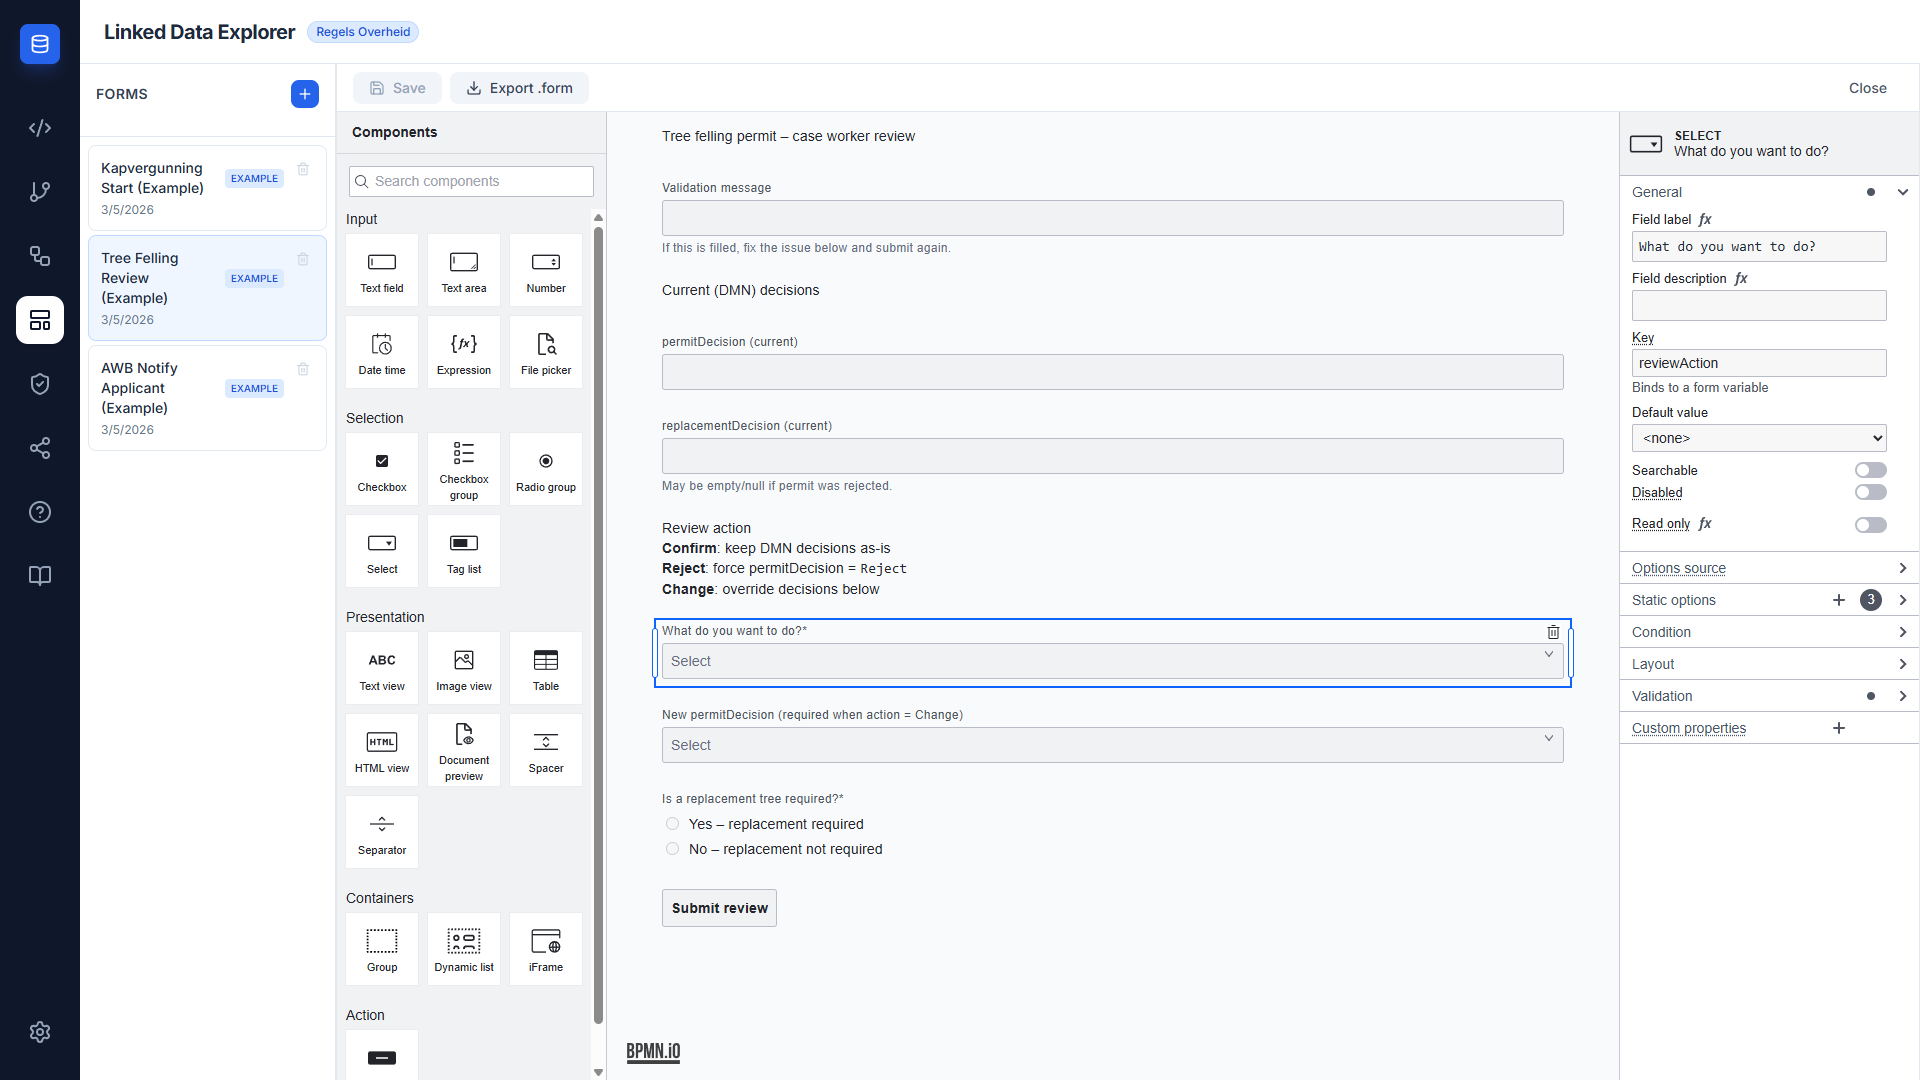The image size is (1920, 1080).
Task: Open the share icon in the left sidebar
Action: point(40,448)
